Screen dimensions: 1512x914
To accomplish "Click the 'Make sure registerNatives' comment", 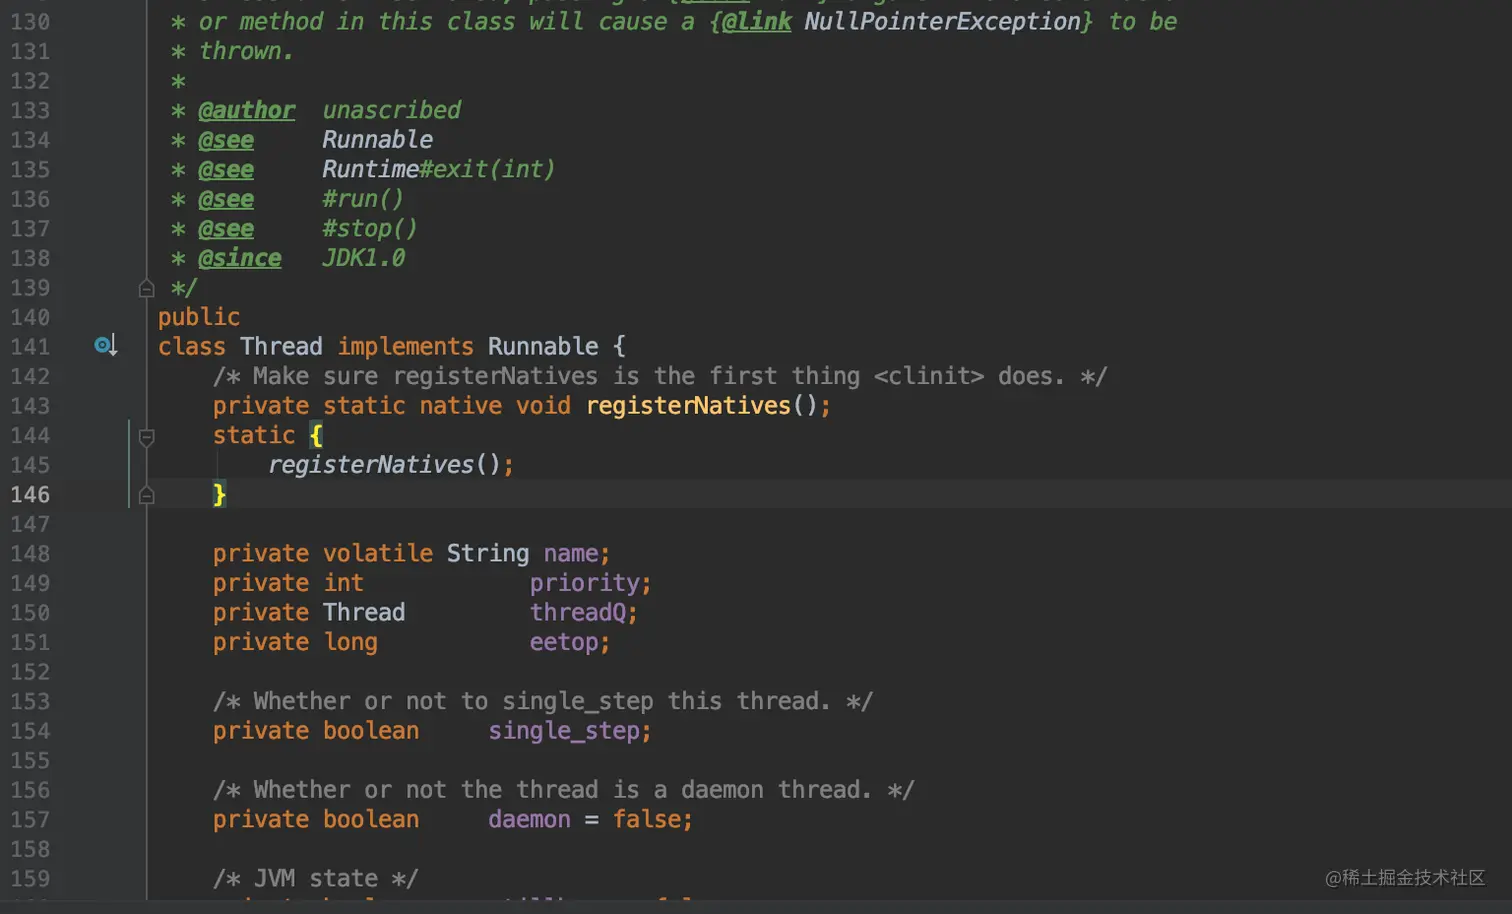I will point(660,376).
